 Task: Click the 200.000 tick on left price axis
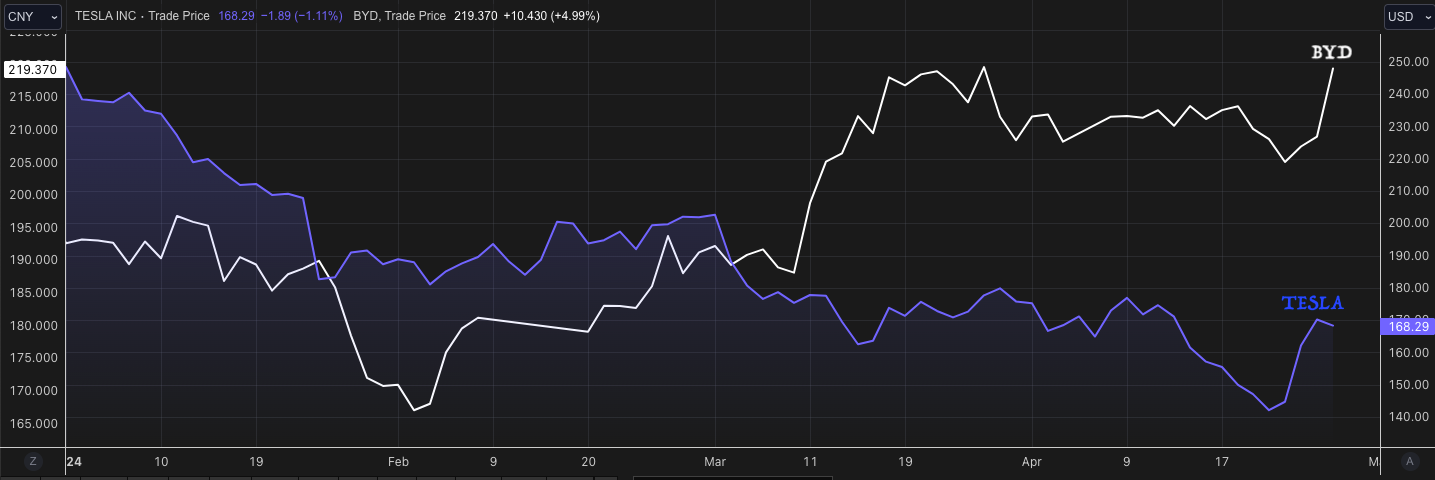tap(36, 193)
